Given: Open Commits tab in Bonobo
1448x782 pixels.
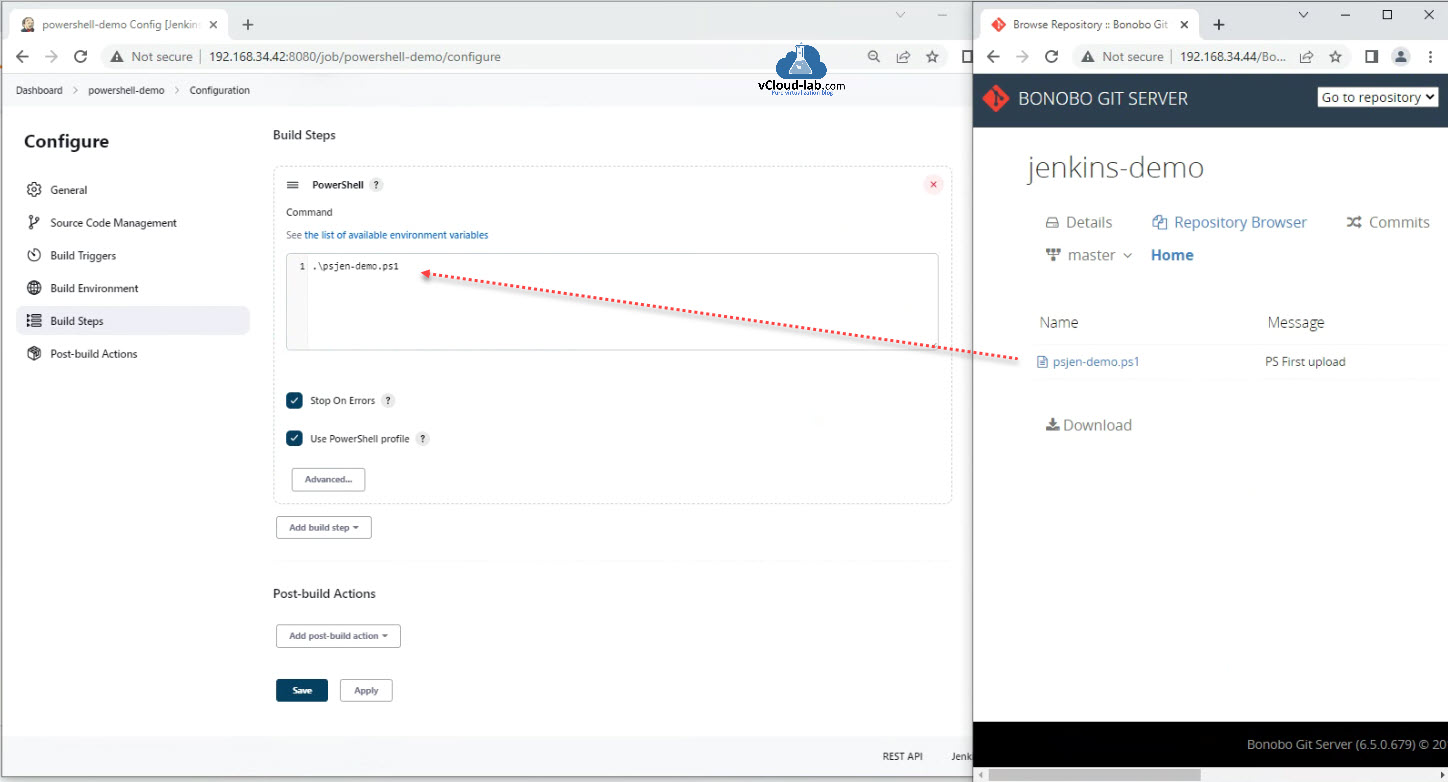Looking at the screenshot, I should (1388, 222).
